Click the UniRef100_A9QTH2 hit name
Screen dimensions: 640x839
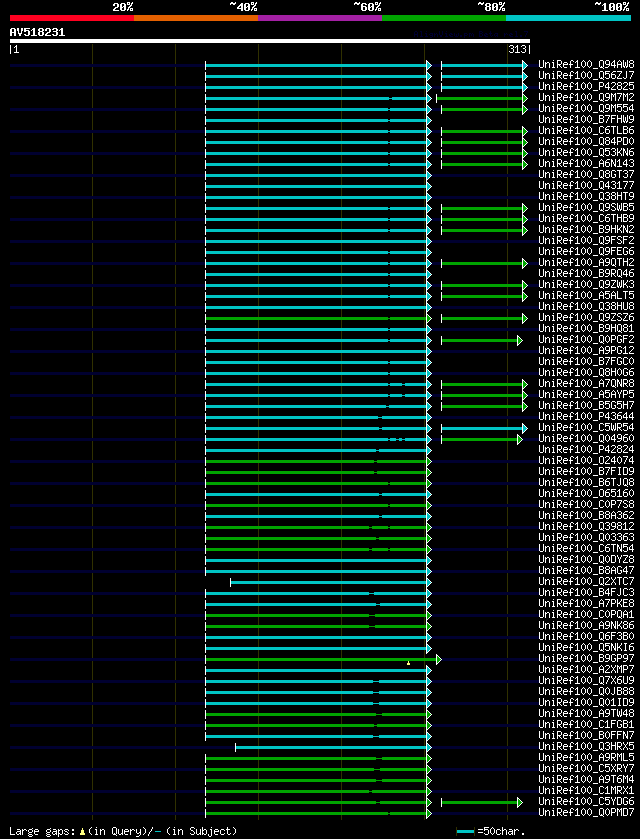[x=586, y=263]
